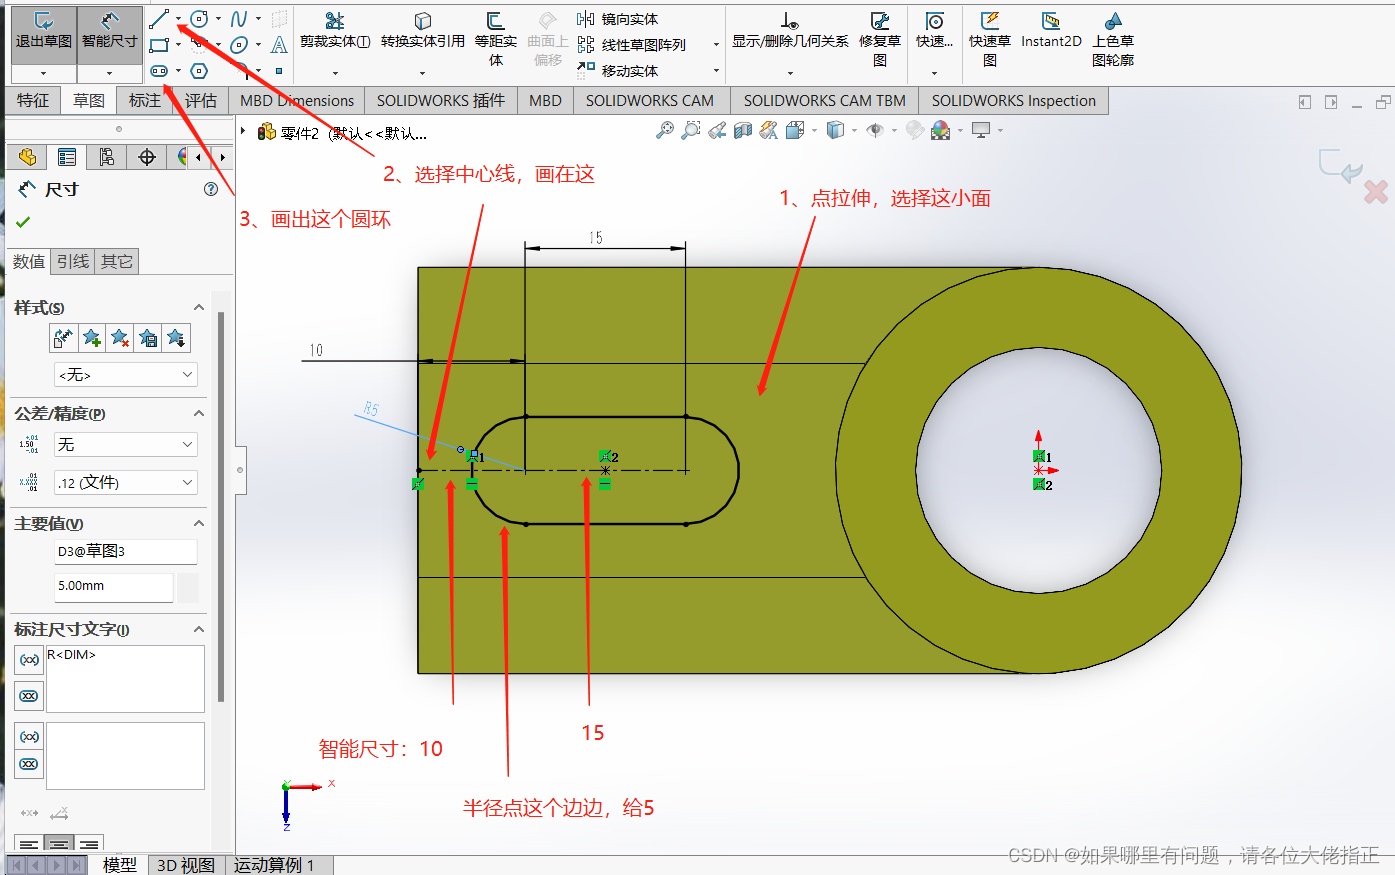Screen dimensions: 1395x875
Task: Select the Smart Dimension (智能尺寸) tool
Action: tap(109, 33)
